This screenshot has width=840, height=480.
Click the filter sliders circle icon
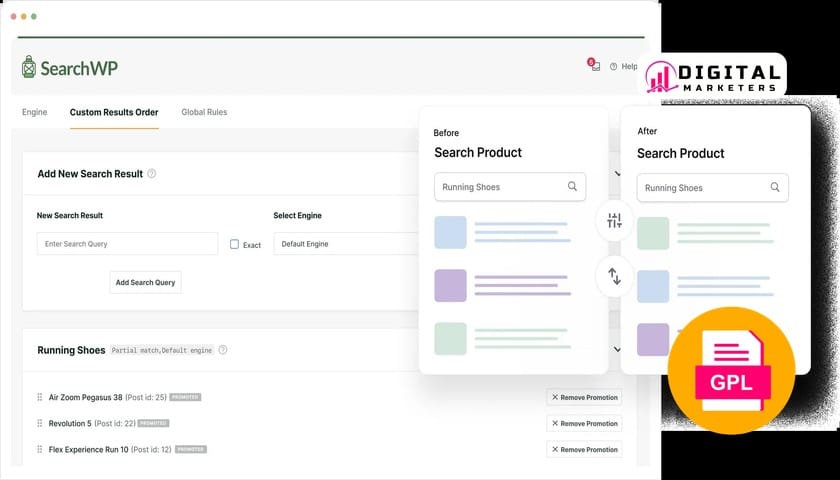614,221
